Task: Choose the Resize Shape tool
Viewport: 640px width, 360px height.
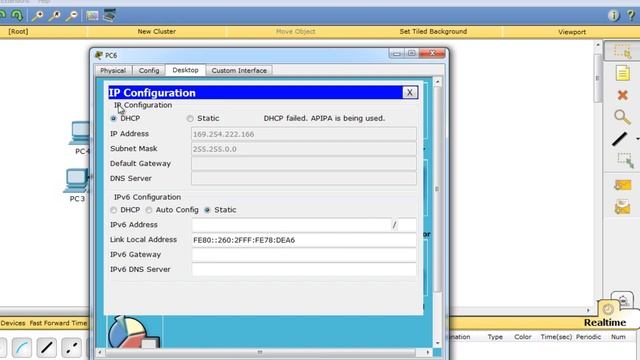Action: click(x=625, y=160)
